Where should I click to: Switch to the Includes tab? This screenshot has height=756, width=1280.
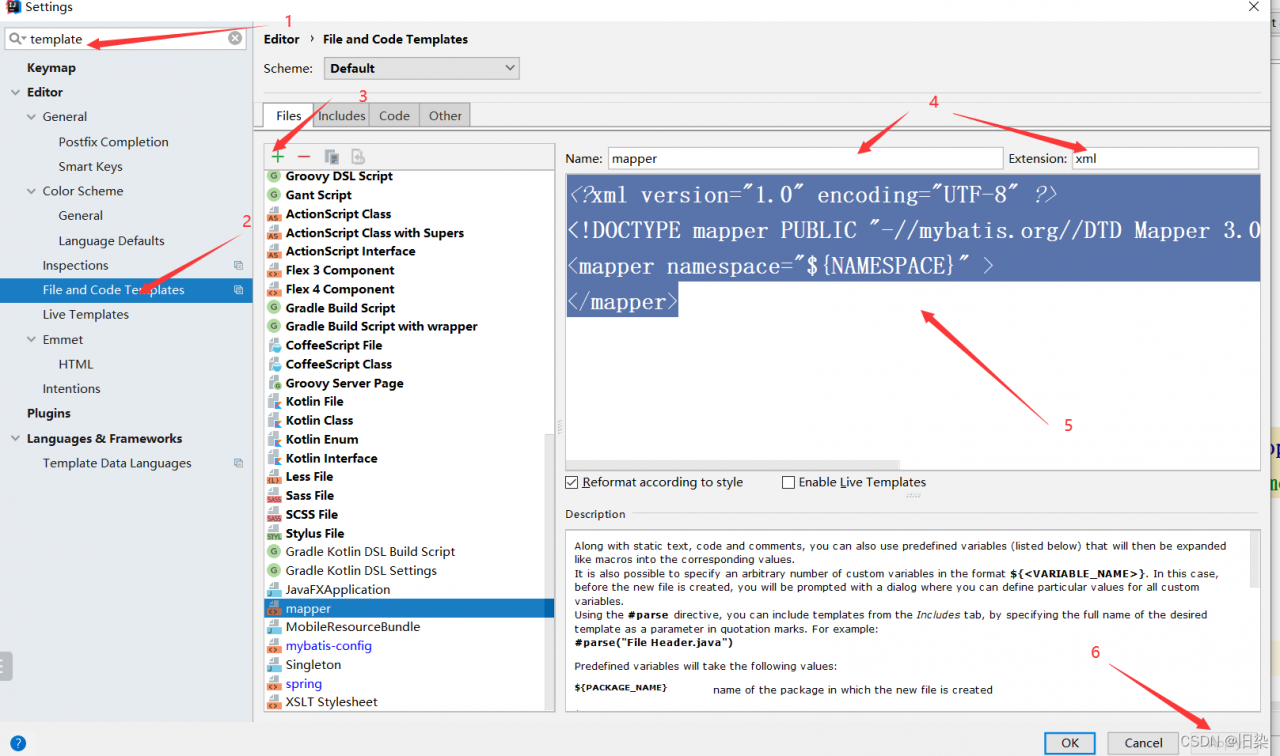tap(342, 115)
